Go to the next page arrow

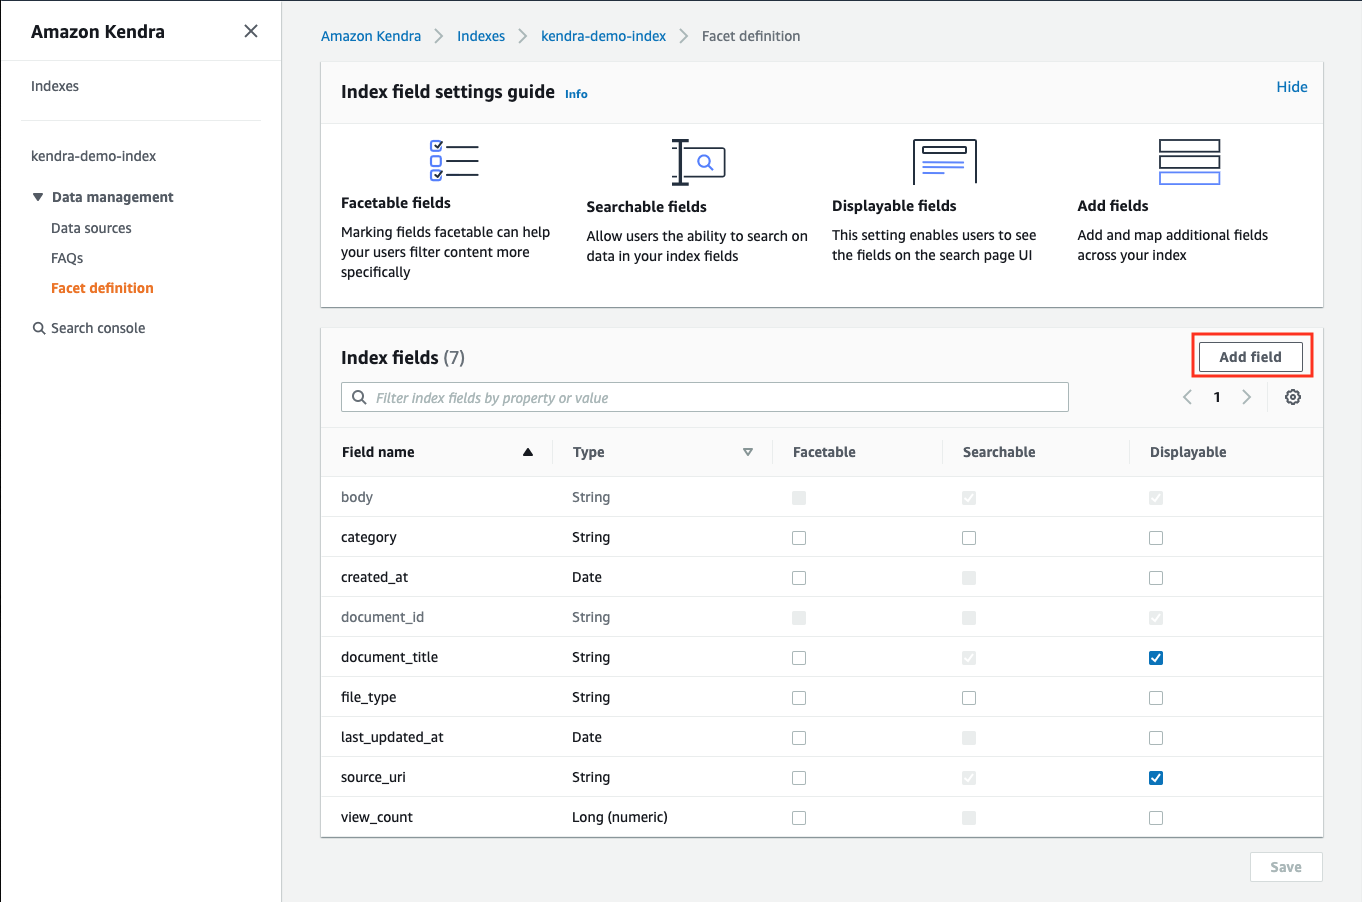click(x=1246, y=397)
